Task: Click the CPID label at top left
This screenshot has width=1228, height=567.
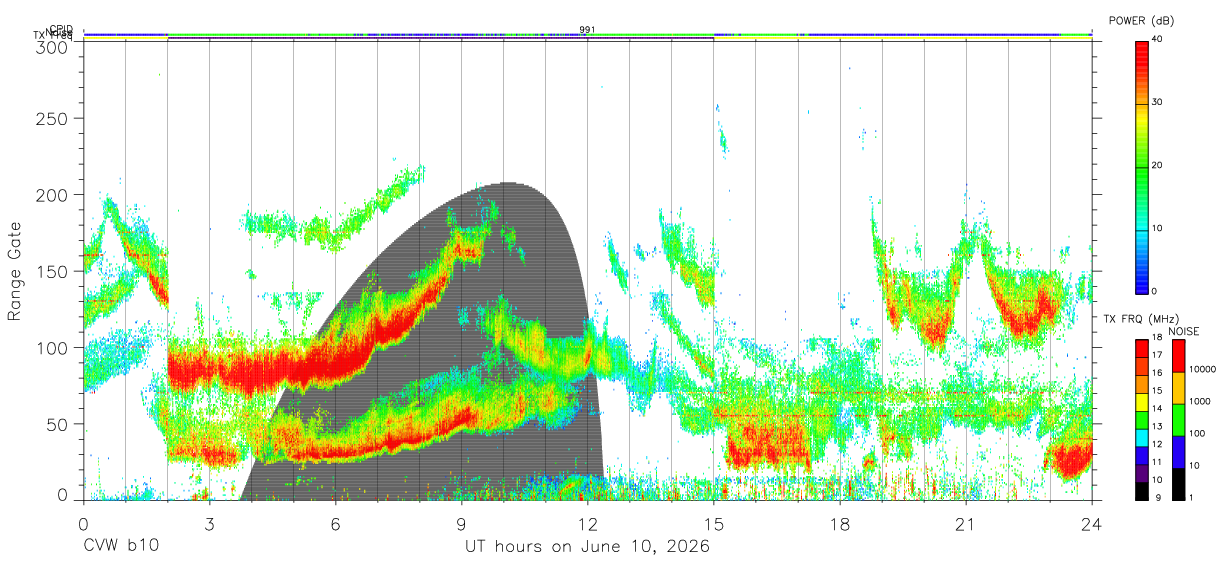Action: coord(61,29)
